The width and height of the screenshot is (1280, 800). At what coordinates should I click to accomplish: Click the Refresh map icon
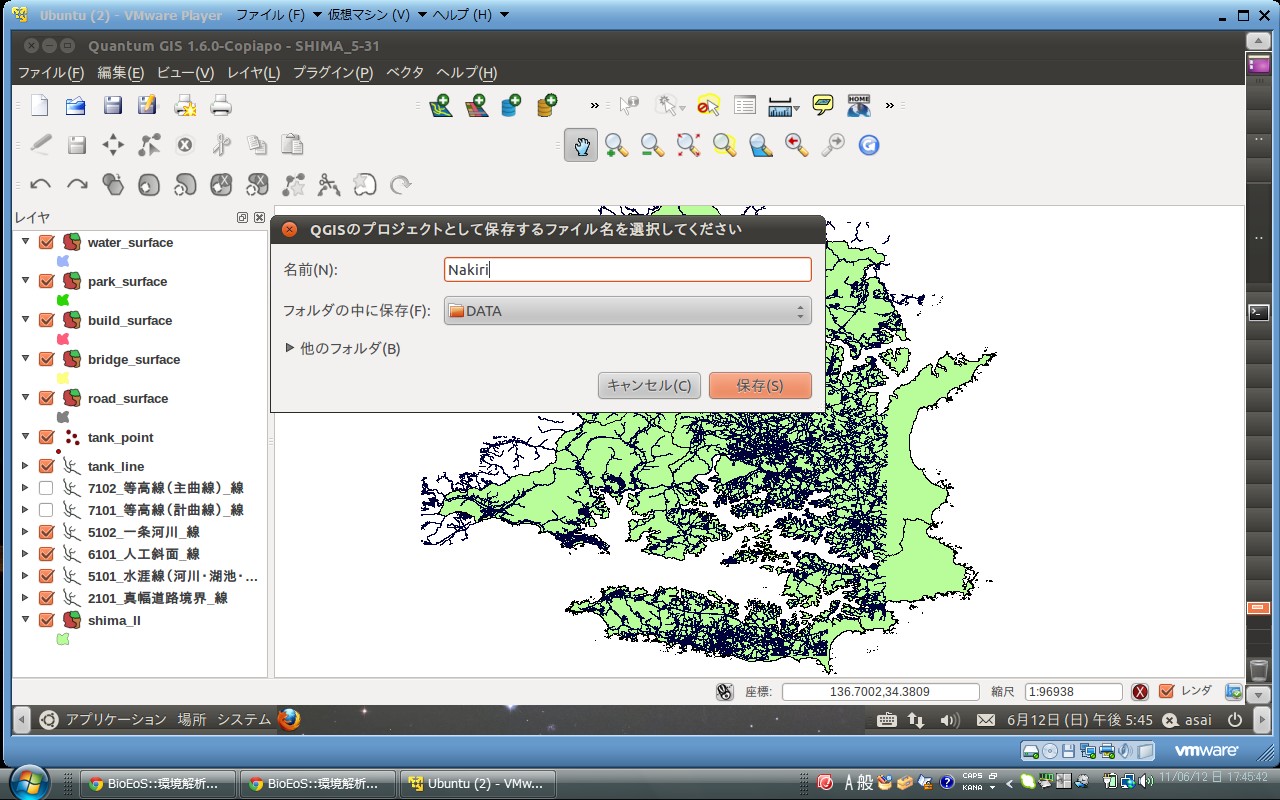869,145
